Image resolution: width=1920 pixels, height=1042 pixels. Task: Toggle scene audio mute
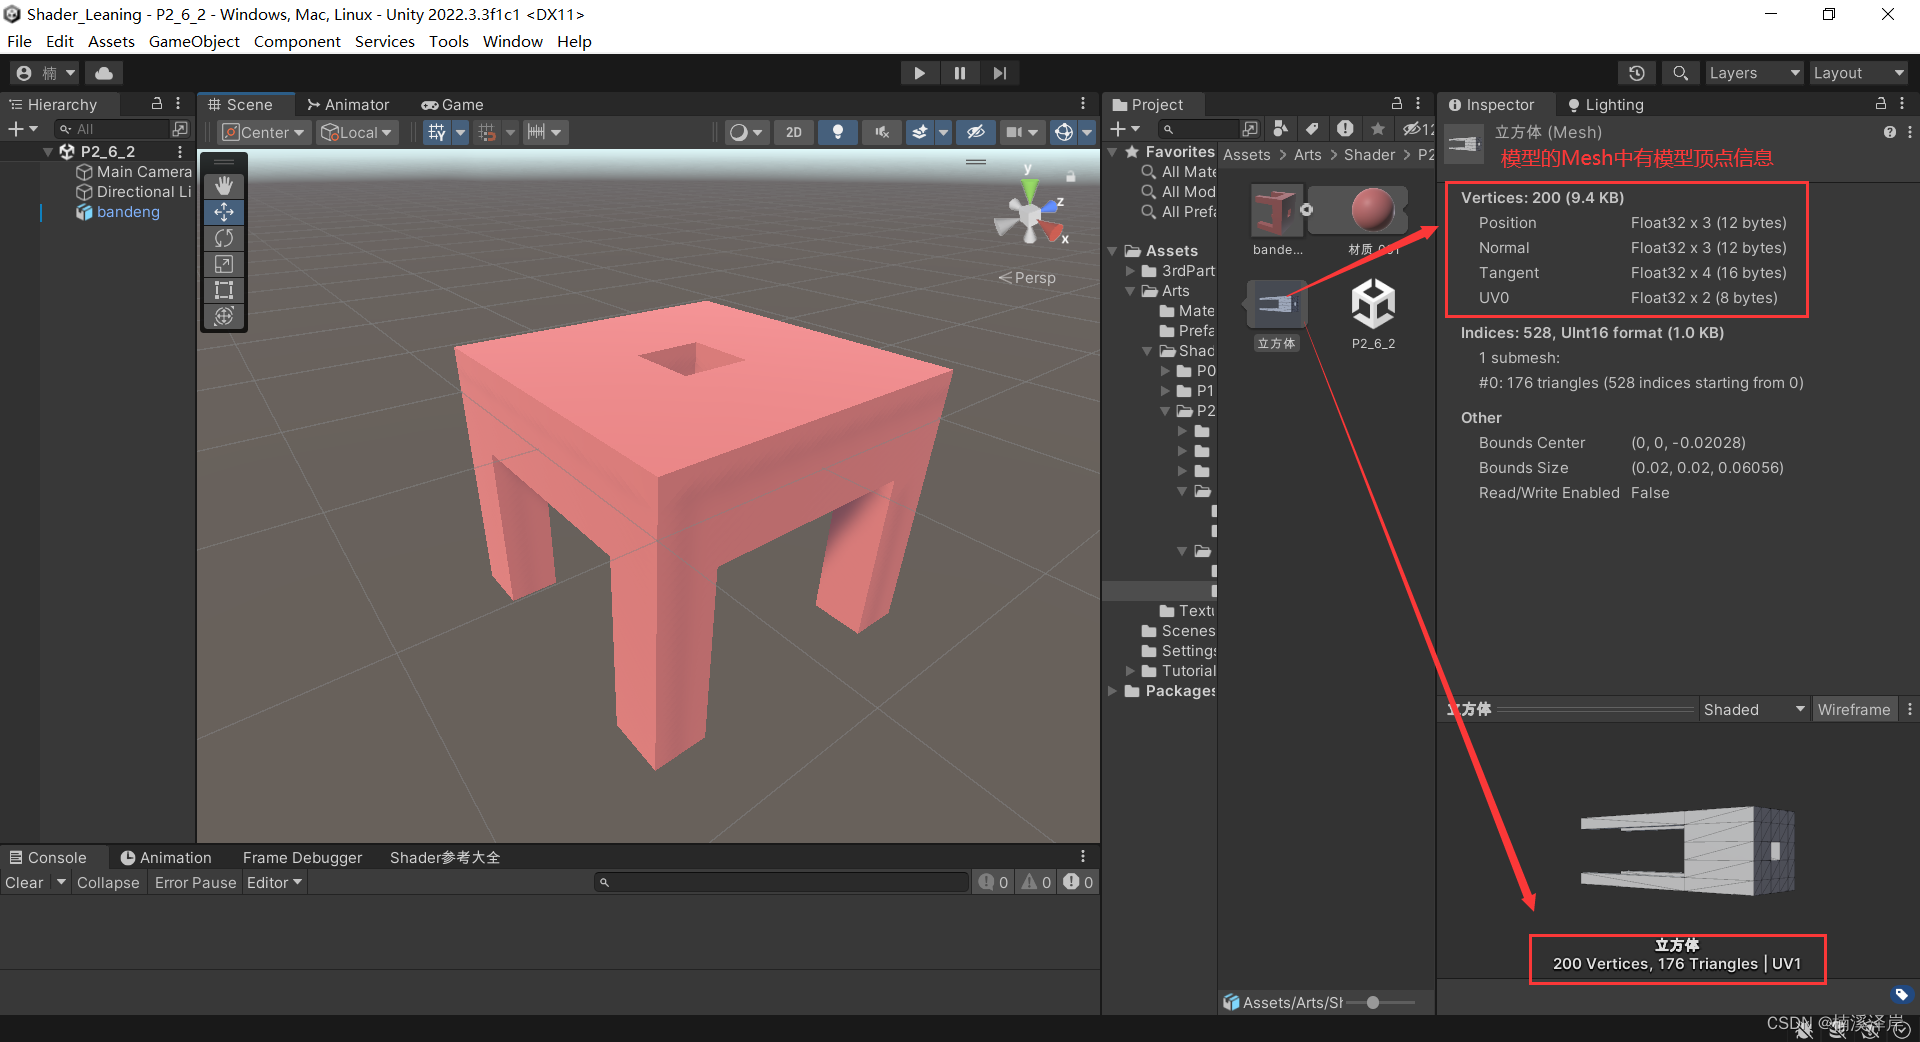(882, 132)
